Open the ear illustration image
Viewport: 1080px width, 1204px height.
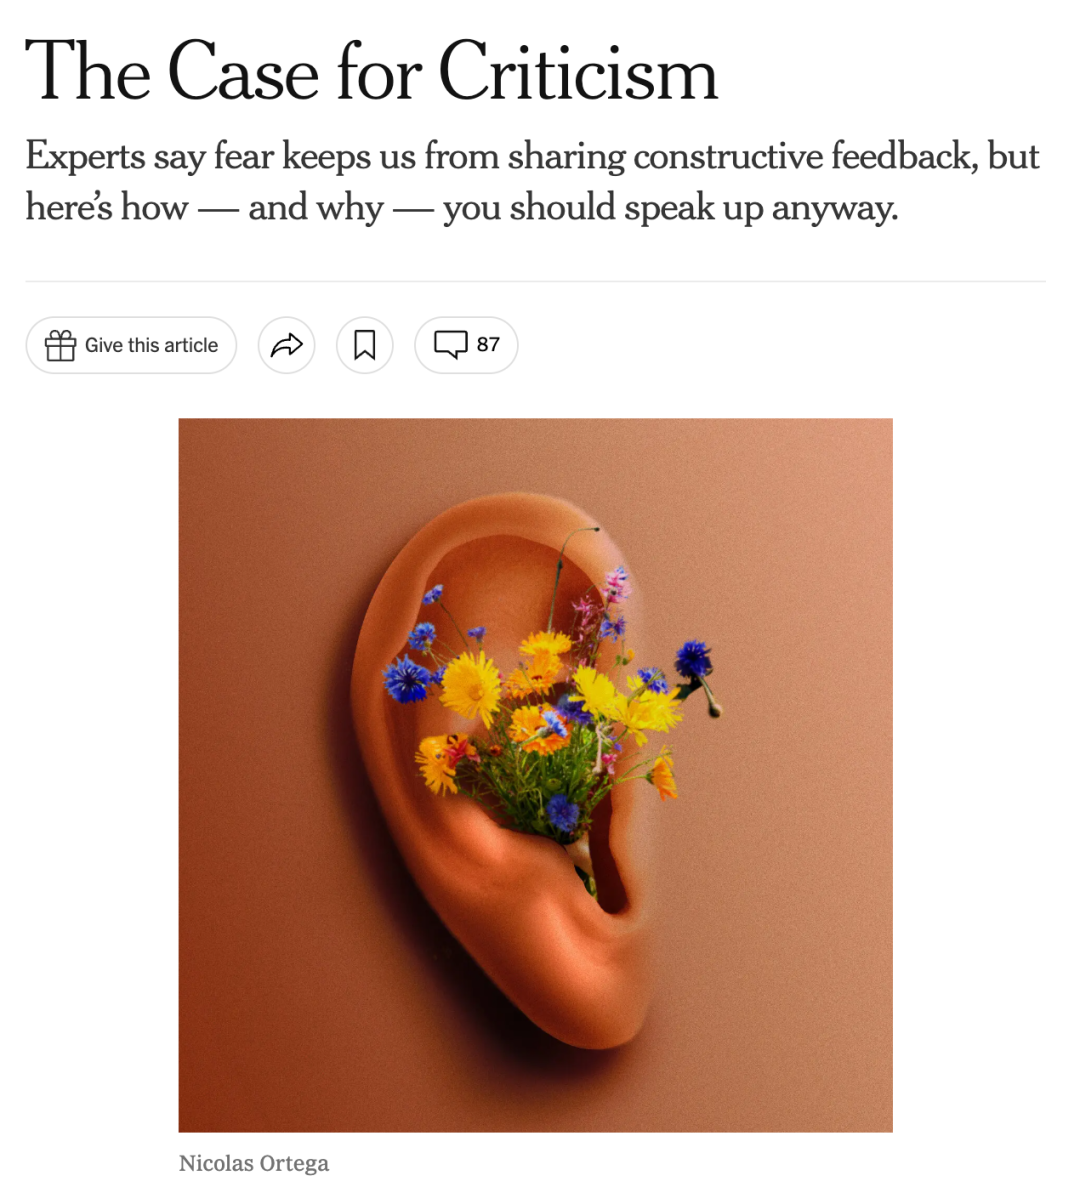tap(535, 775)
